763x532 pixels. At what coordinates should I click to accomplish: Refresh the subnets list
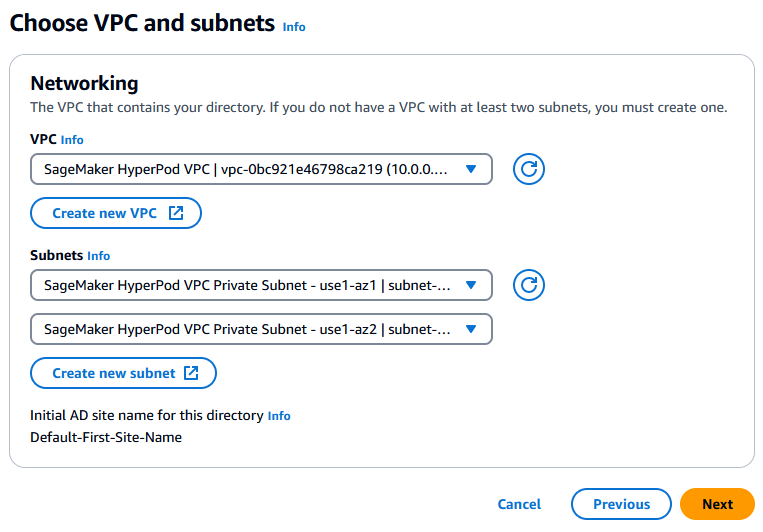[x=529, y=286]
